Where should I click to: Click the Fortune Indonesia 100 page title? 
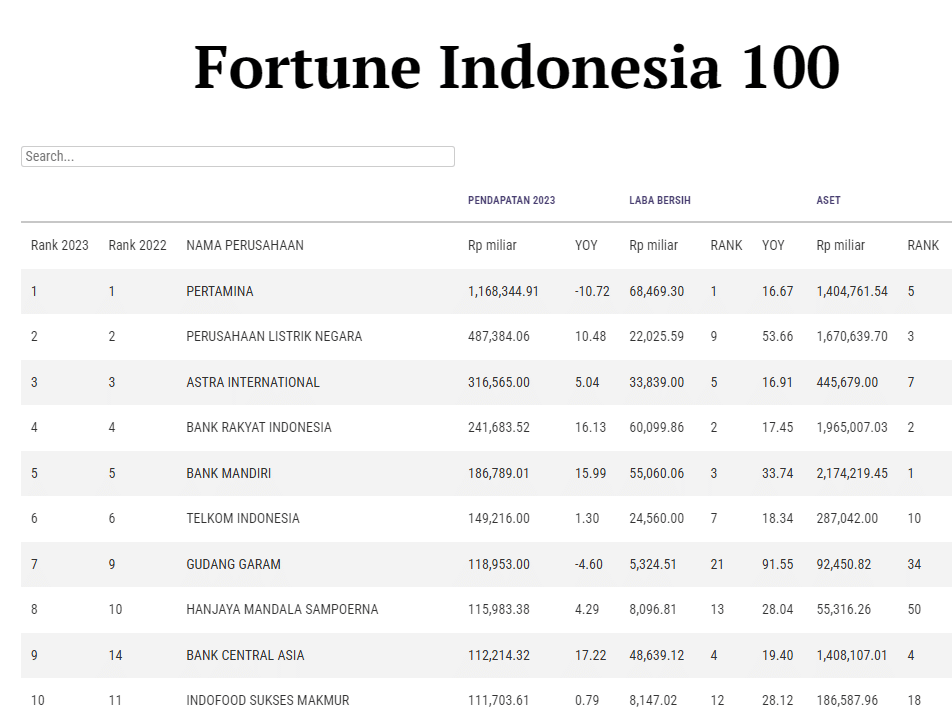(516, 68)
